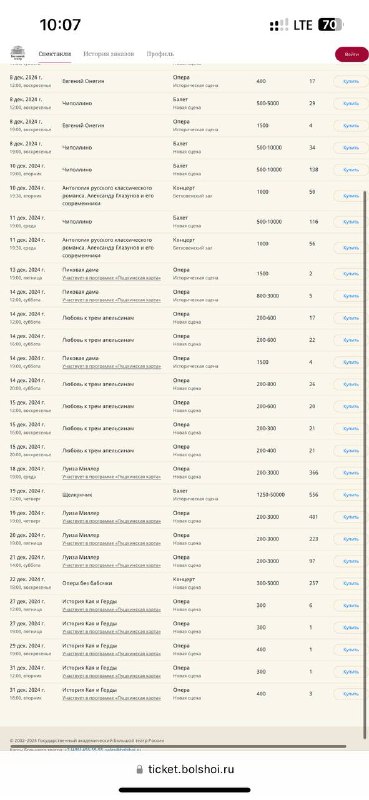Click the vertical page scrollbar

[x=364, y=459]
